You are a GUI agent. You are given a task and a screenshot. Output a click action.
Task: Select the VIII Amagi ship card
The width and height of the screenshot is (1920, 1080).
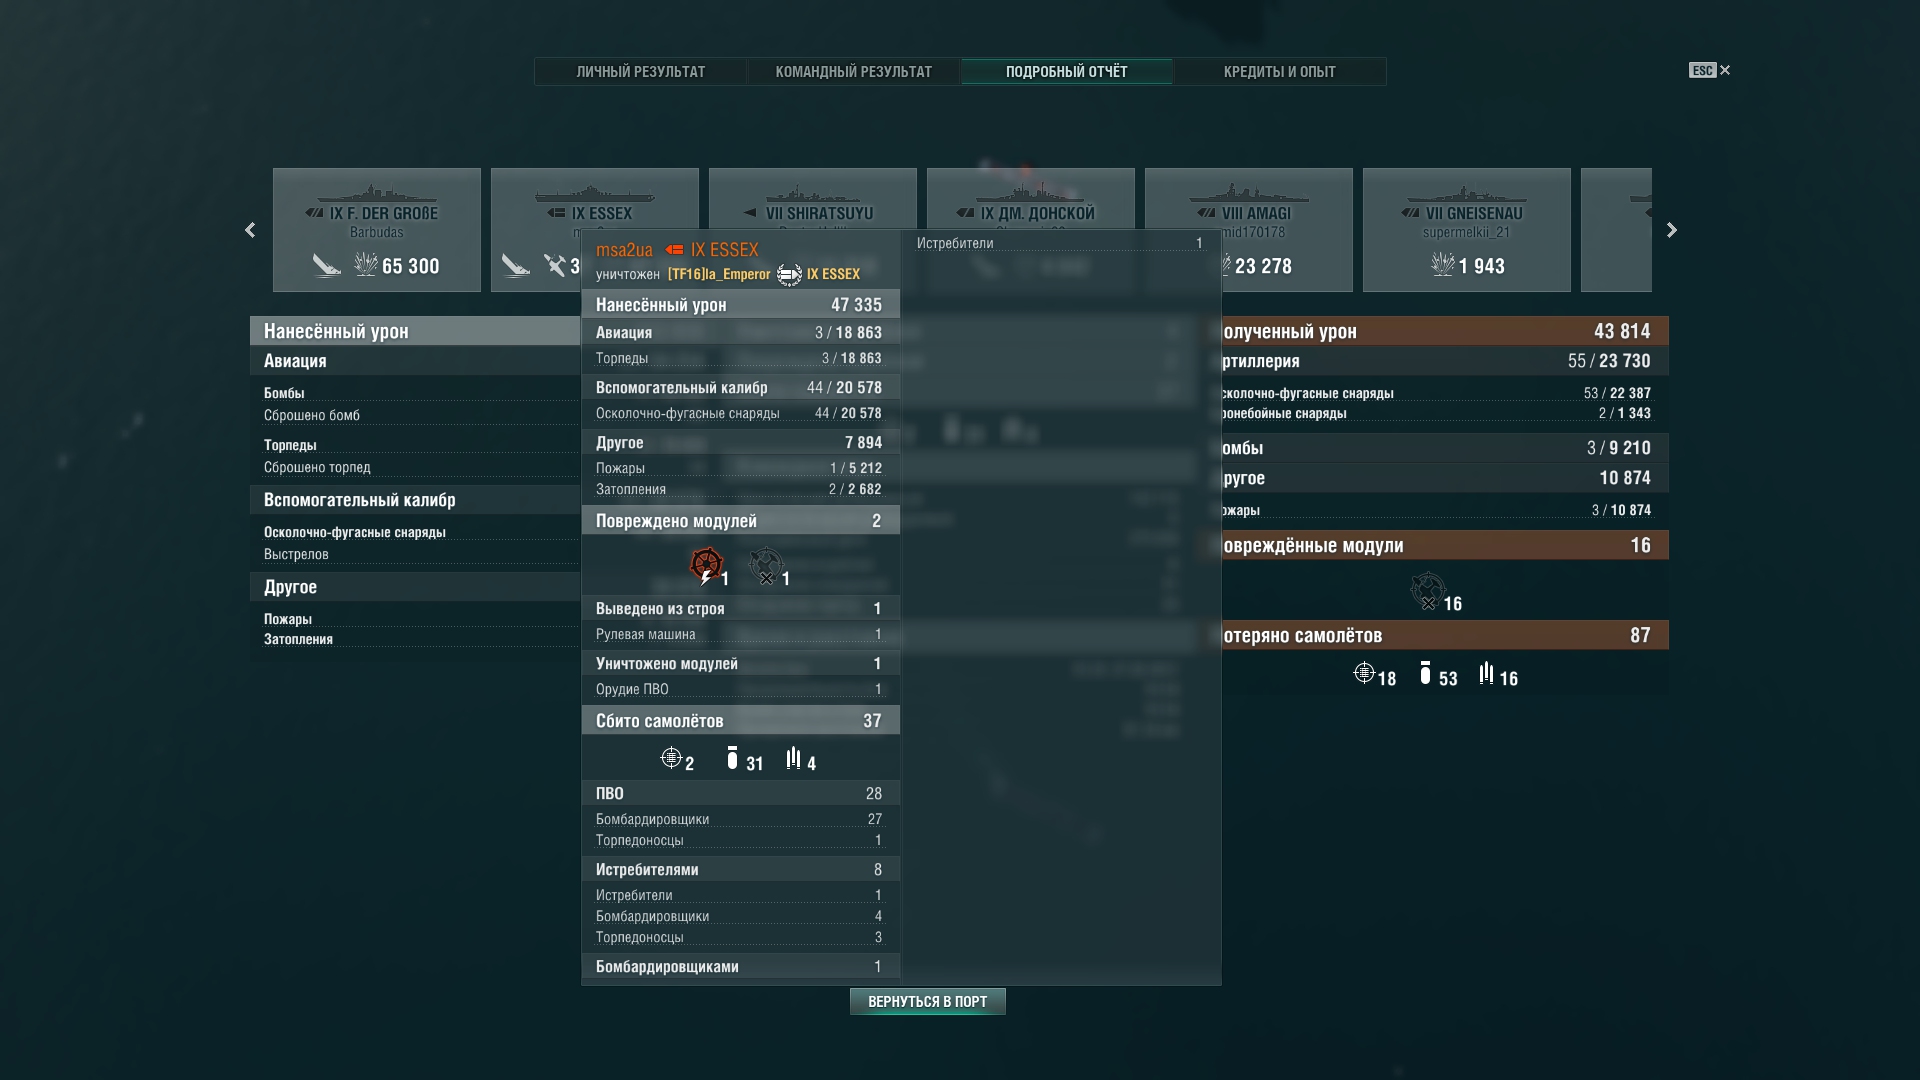pos(1248,210)
